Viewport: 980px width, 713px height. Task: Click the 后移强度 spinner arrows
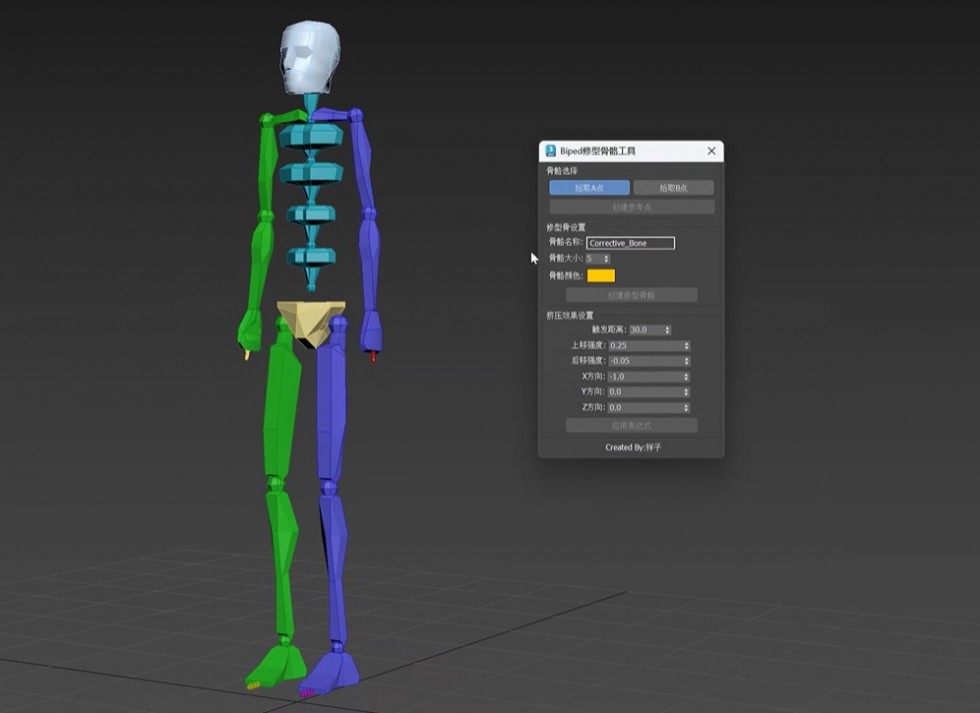coord(686,361)
